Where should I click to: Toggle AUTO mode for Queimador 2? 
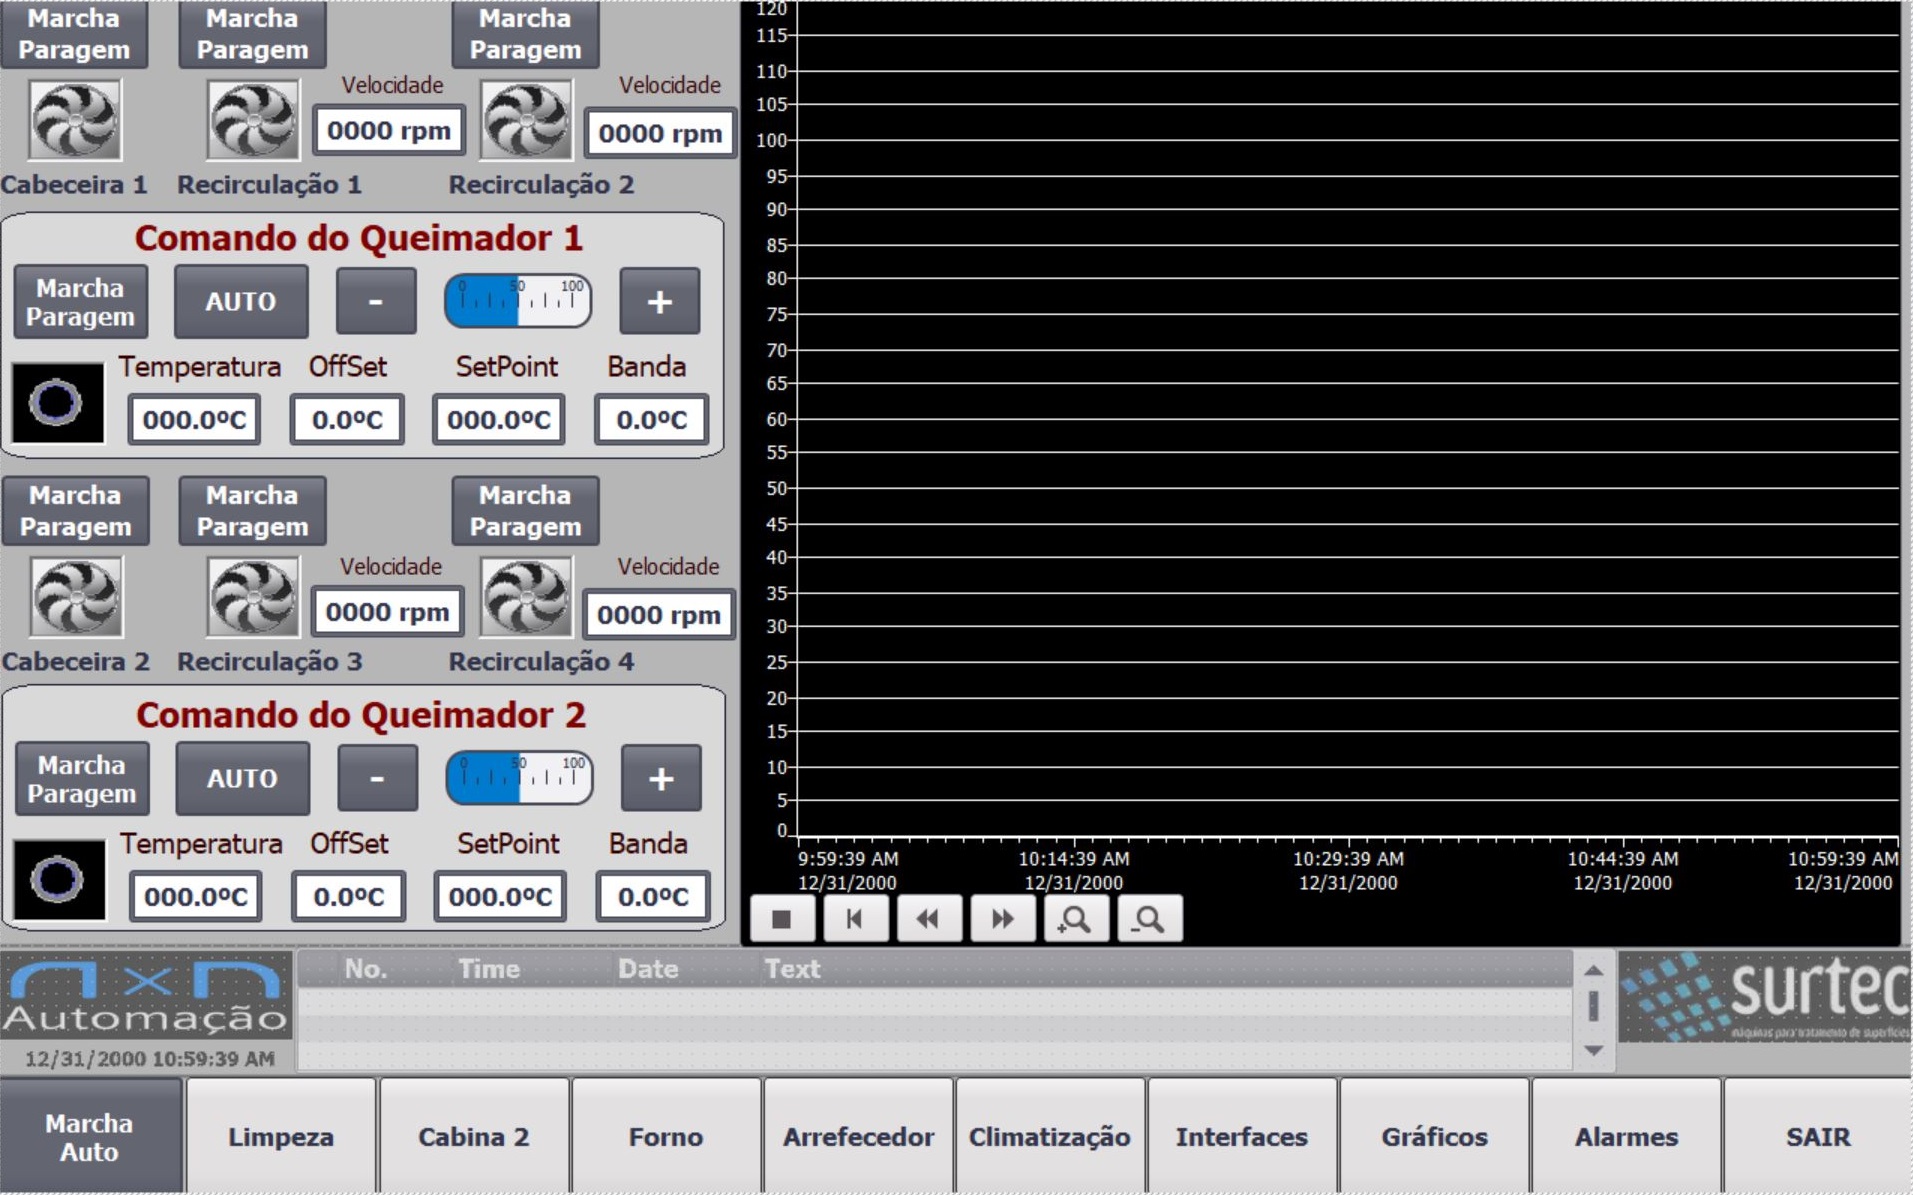pos(242,778)
